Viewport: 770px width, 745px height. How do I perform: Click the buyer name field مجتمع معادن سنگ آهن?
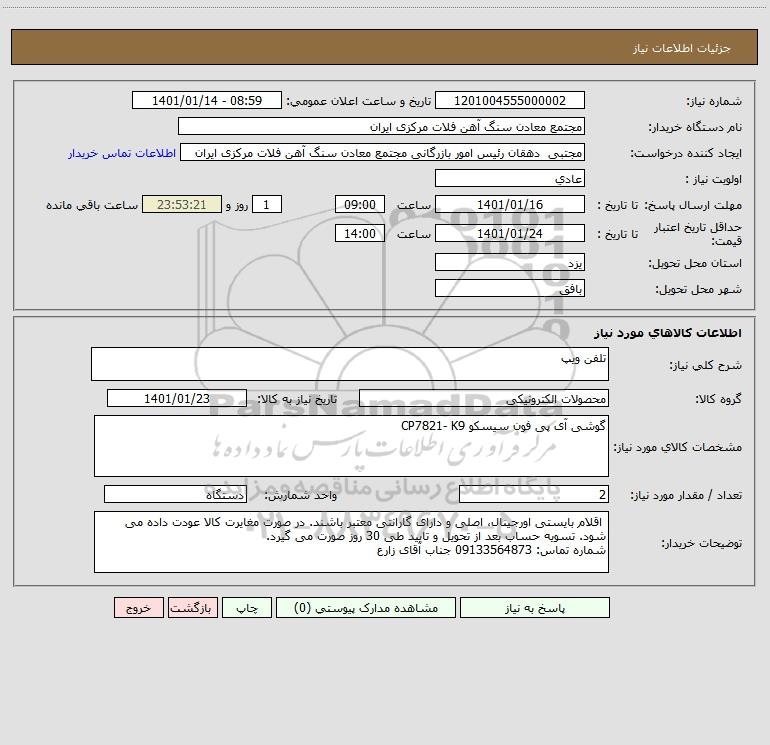point(381,127)
